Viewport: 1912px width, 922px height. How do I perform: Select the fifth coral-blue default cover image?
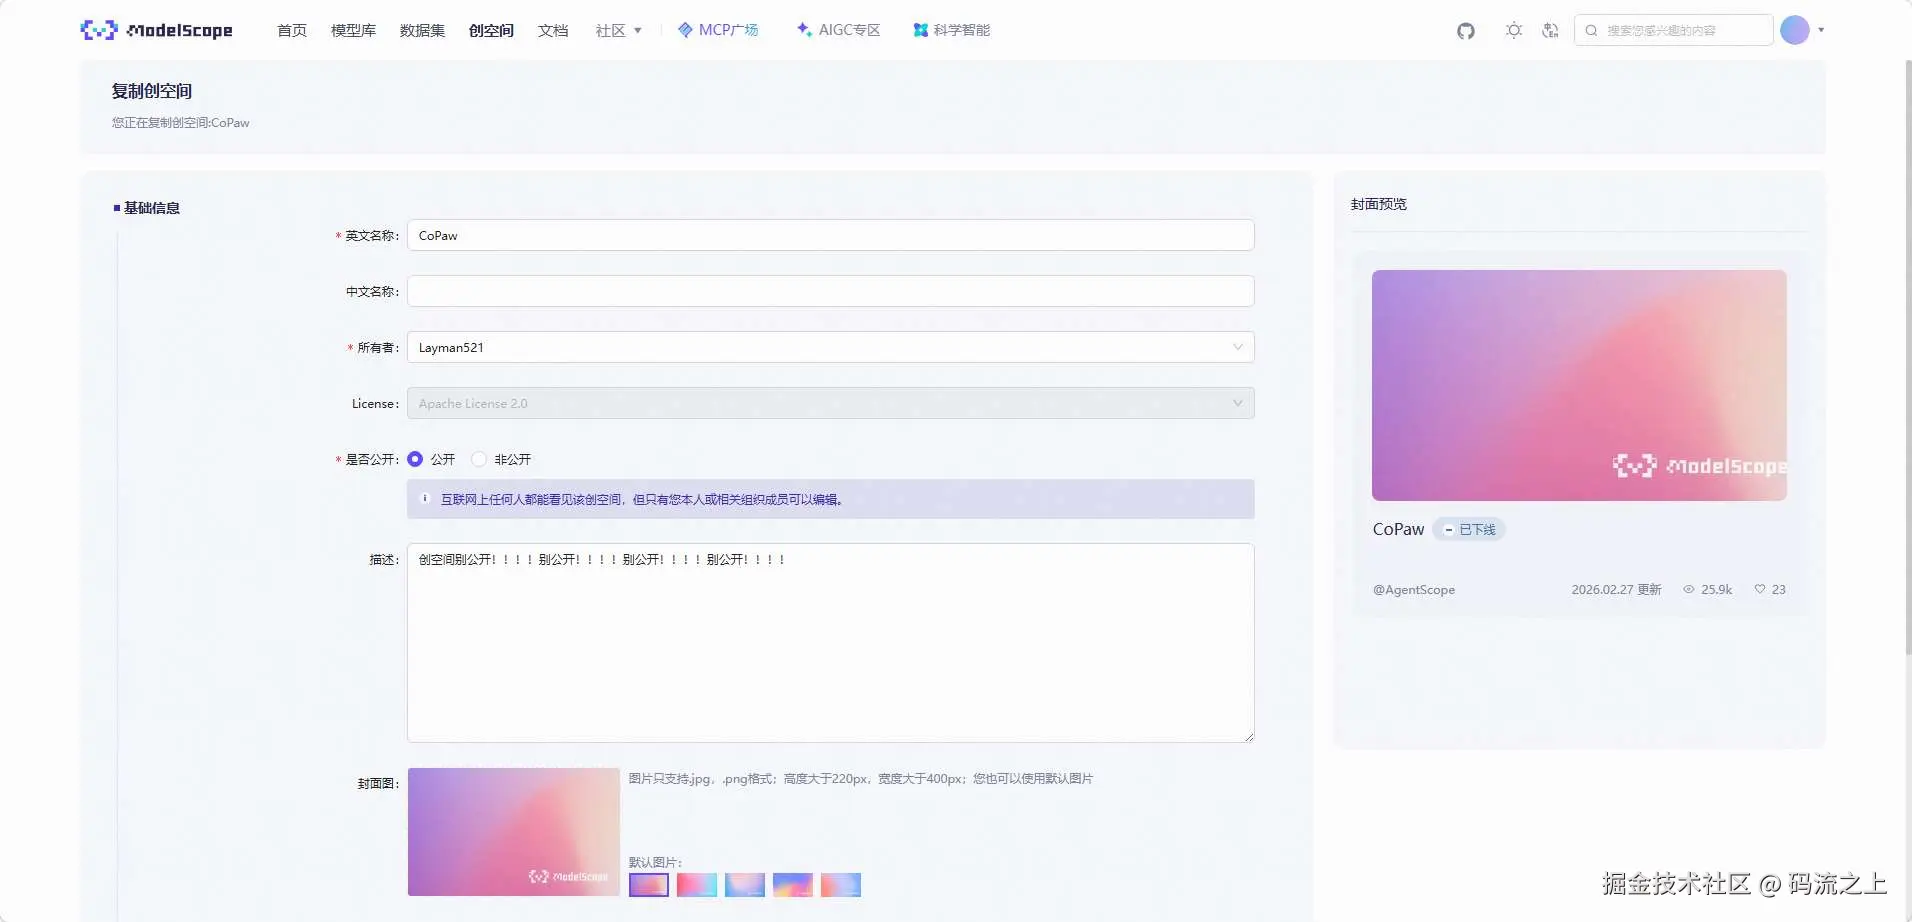click(x=841, y=885)
